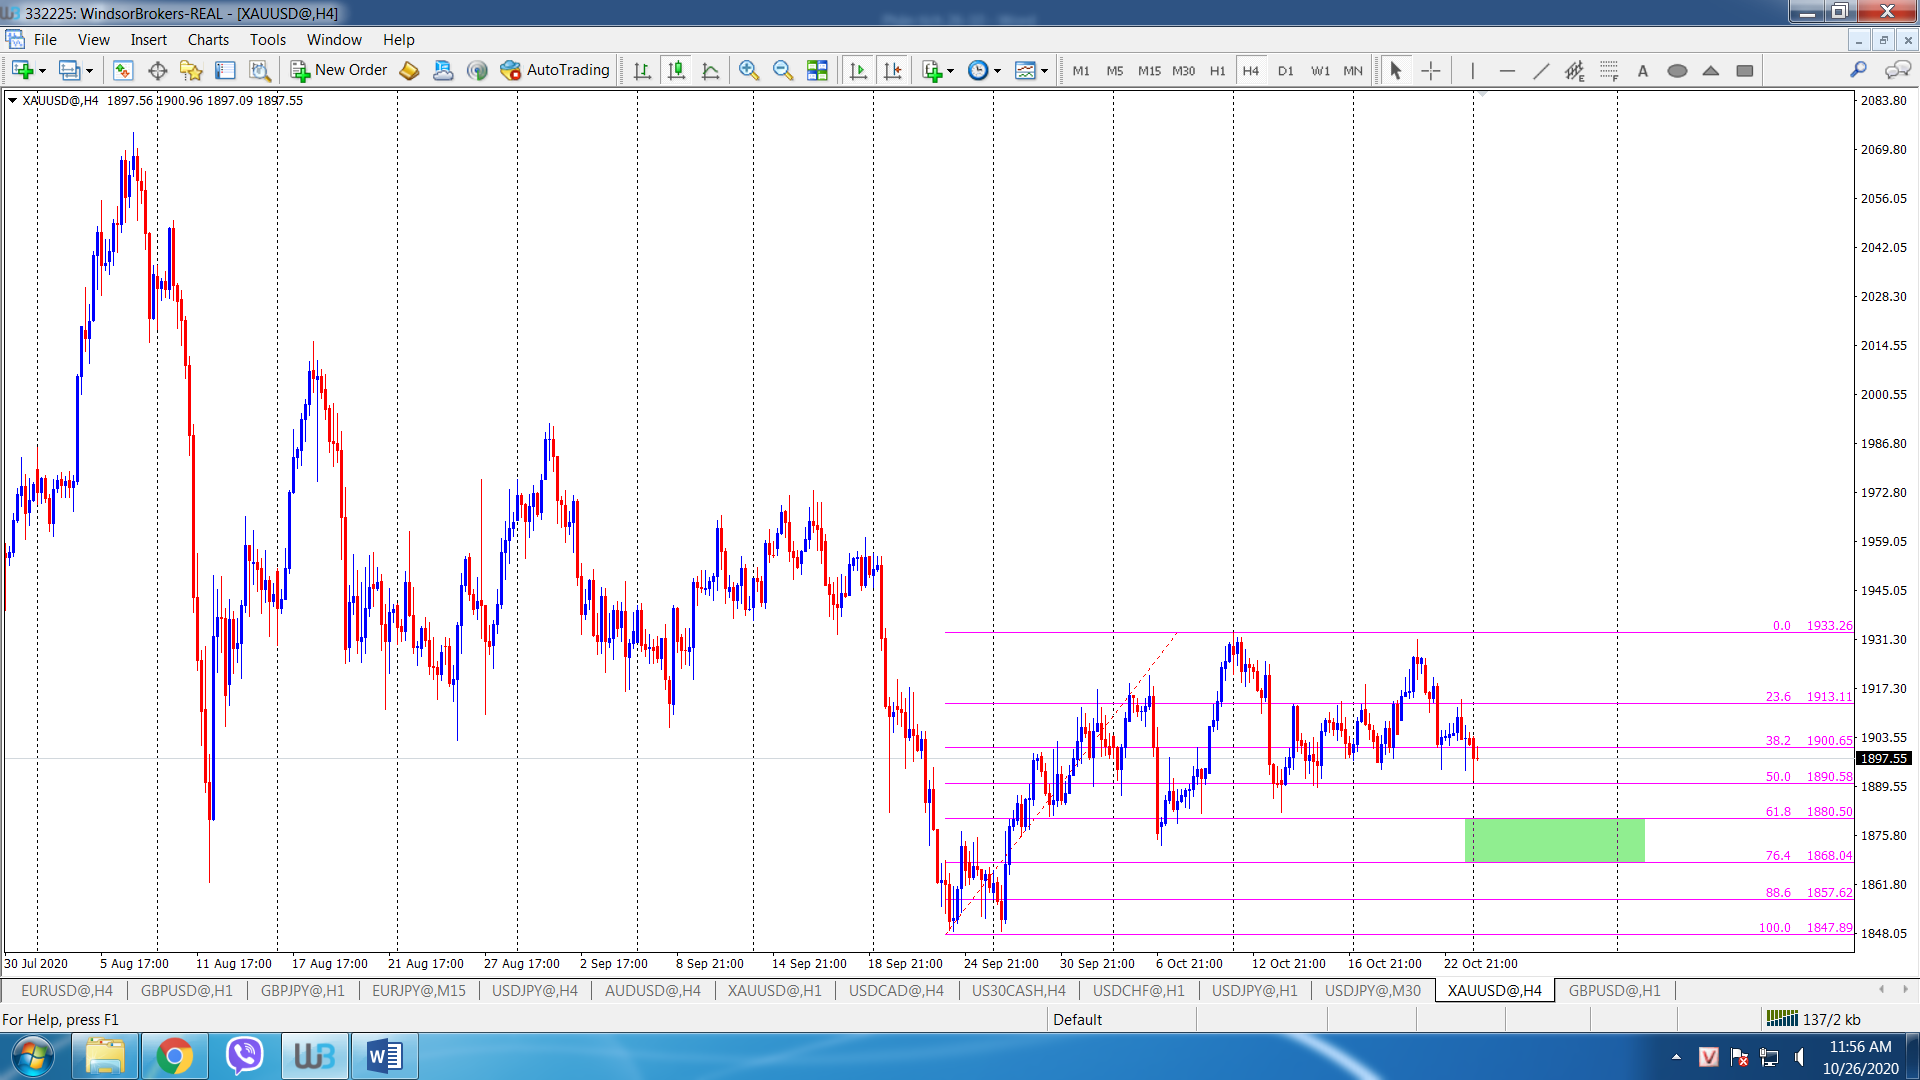Expand Profiles dropdown arrow
1920x1080 pixels.
[89, 71]
